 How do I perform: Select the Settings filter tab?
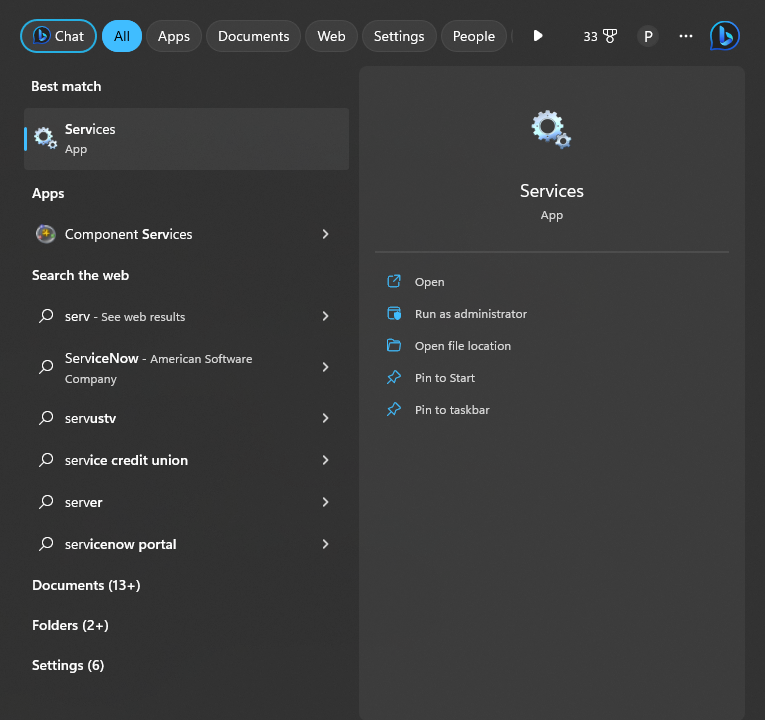point(399,36)
